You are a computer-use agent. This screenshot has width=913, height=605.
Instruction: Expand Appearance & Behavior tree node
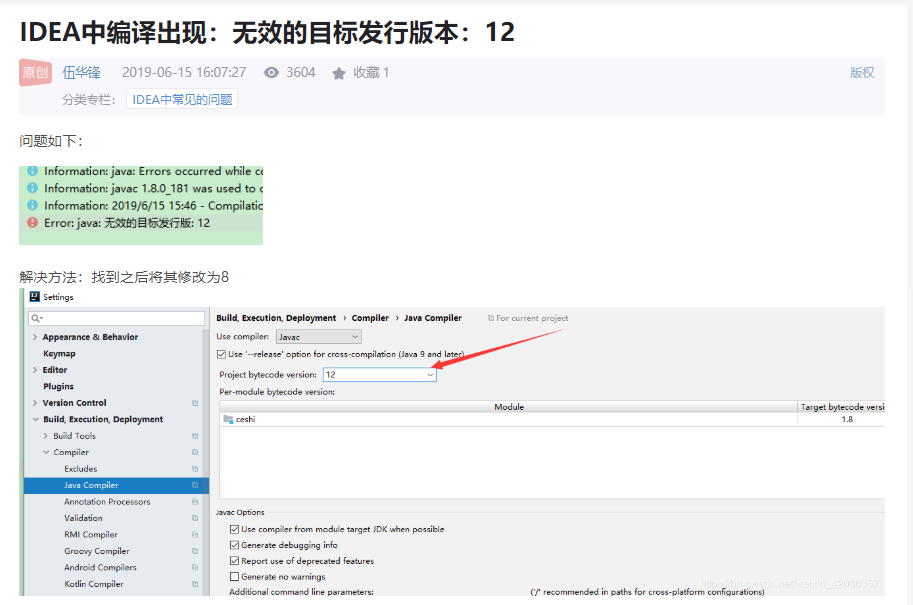(x=35, y=337)
